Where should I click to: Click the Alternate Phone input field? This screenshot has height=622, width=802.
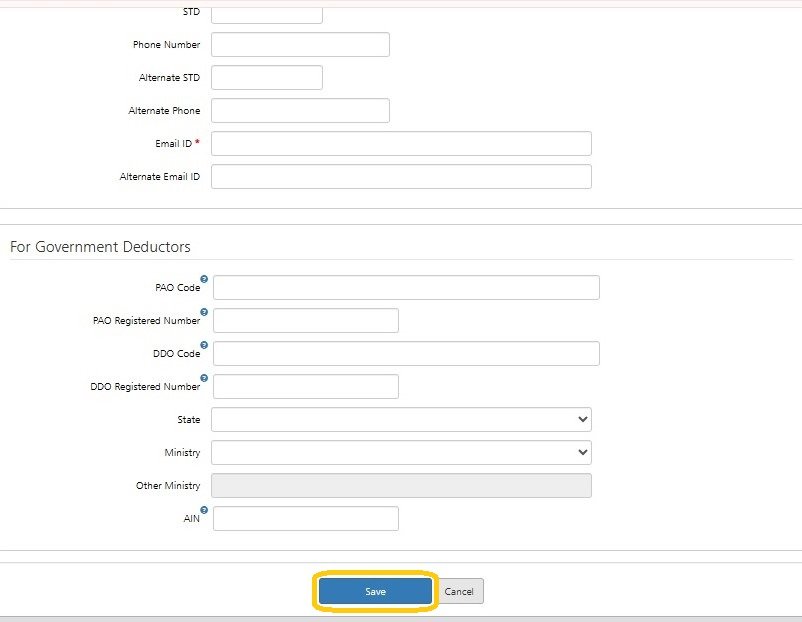coord(300,110)
